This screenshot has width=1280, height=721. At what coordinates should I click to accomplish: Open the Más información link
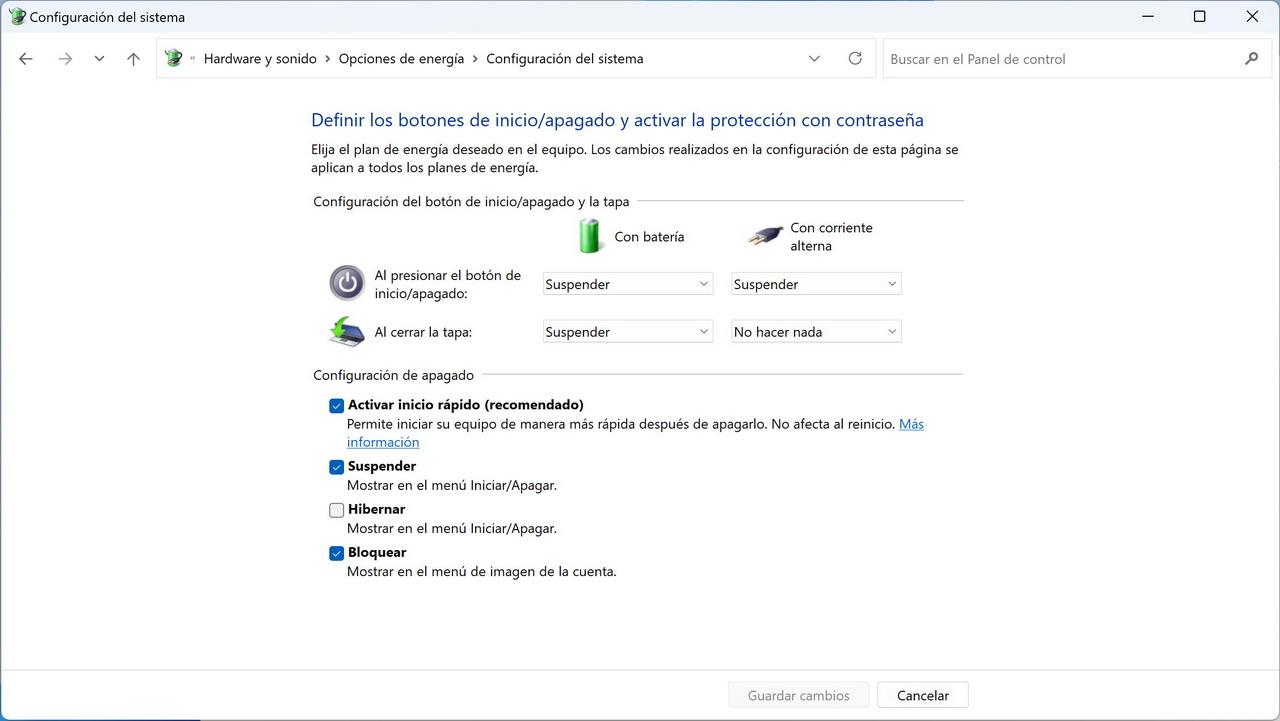click(910, 425)
